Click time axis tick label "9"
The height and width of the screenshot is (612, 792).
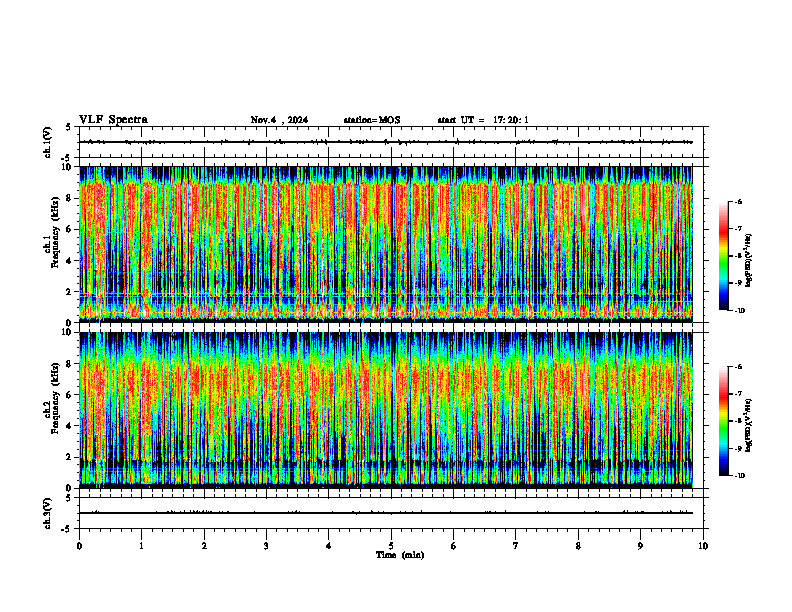640,546
